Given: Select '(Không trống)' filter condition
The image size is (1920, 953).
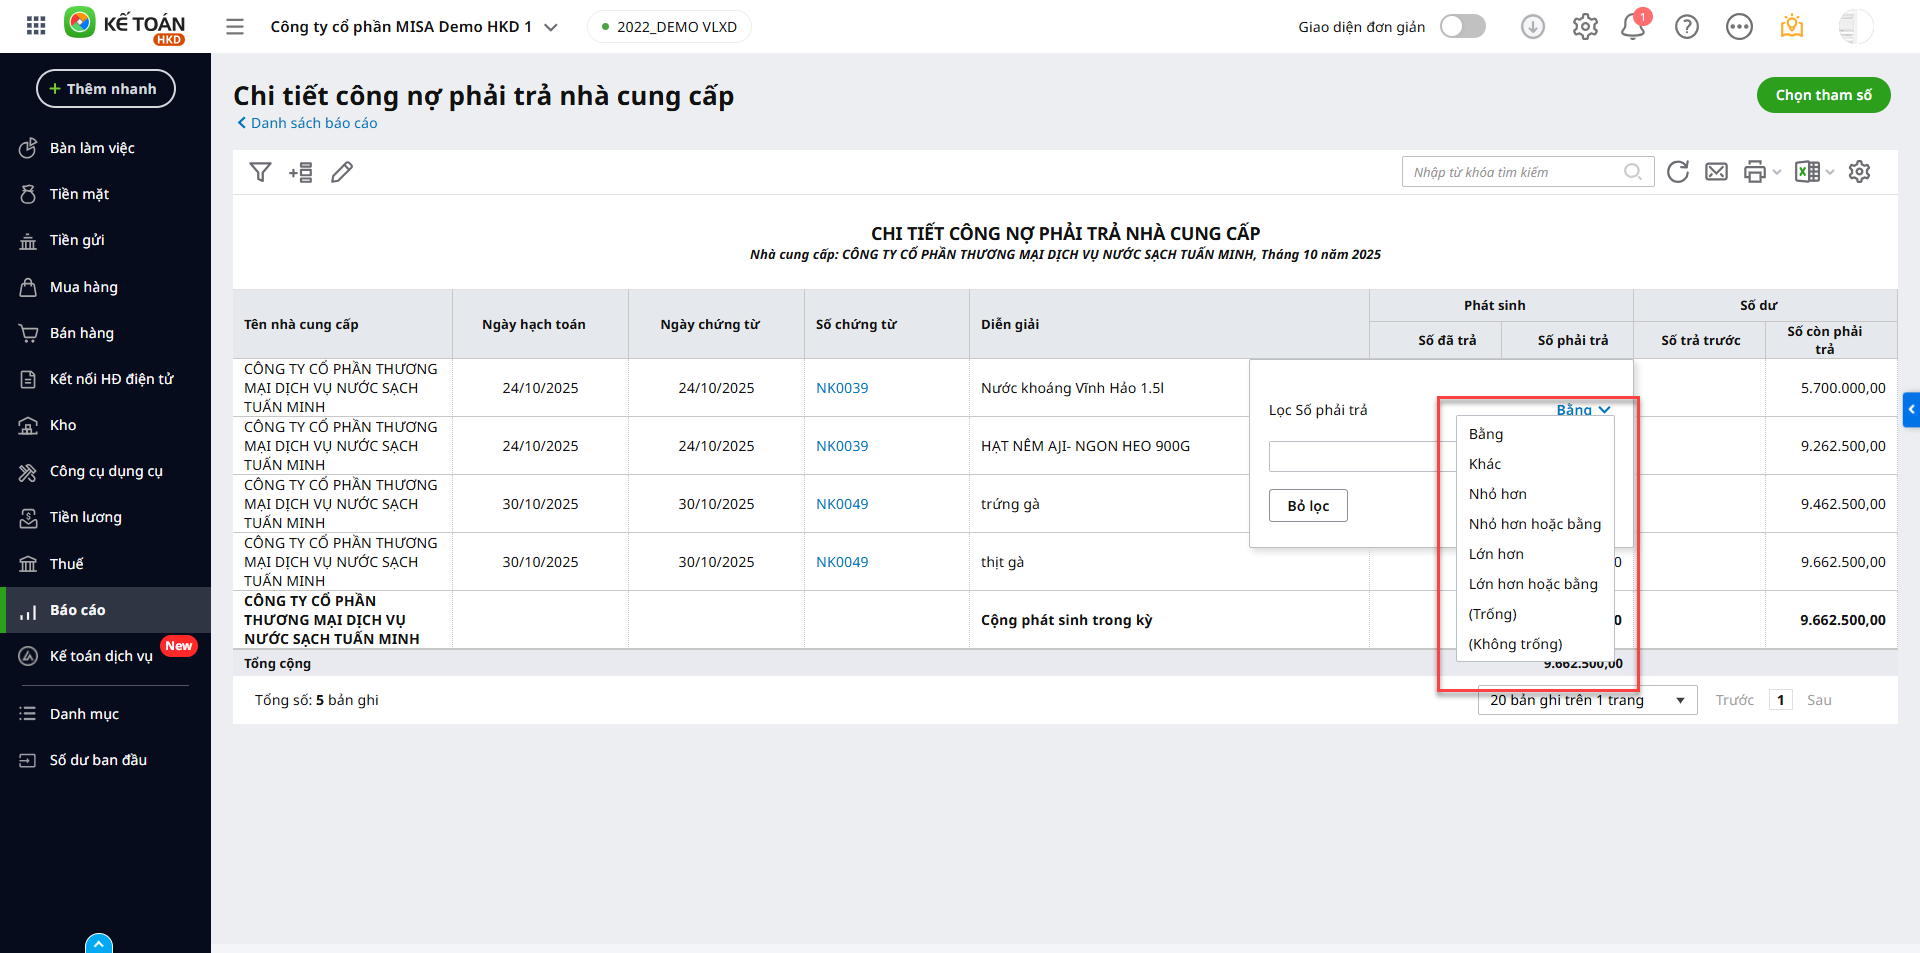Looking at the screenshot, I should pyautogui.click(x=1515, y=644).
